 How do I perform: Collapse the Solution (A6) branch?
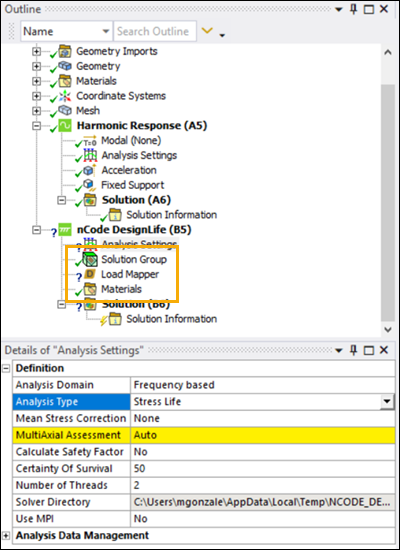(x=61, y=200)
